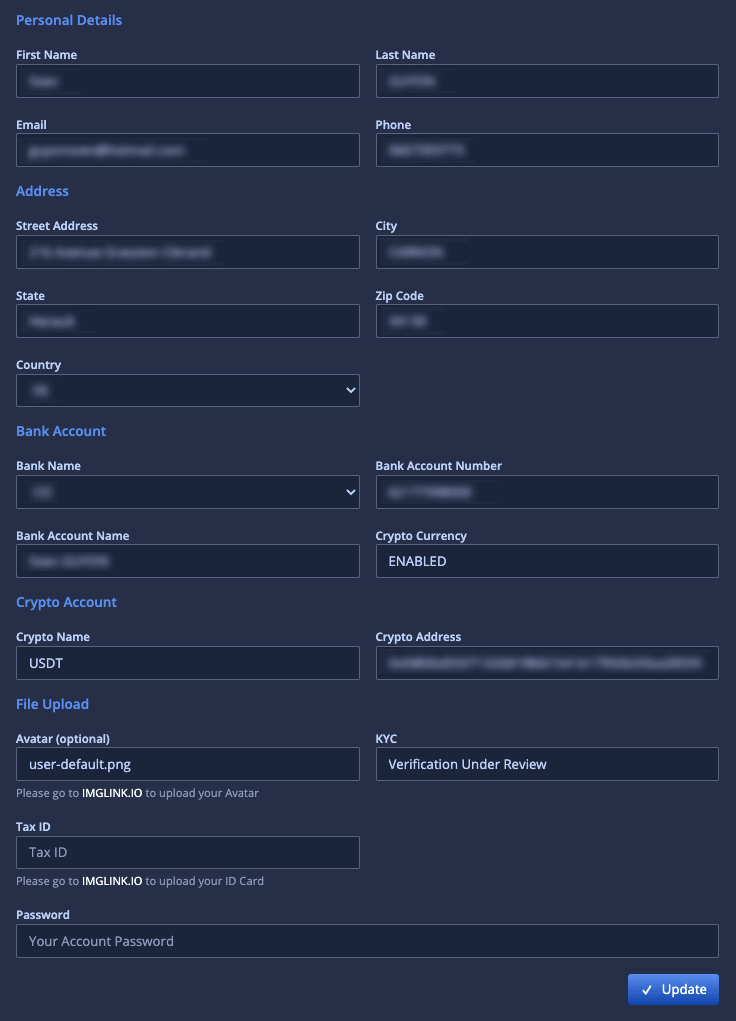Open the Bank Name dropdown
This screenshot has height=1021, width=736.
[187, 492]
